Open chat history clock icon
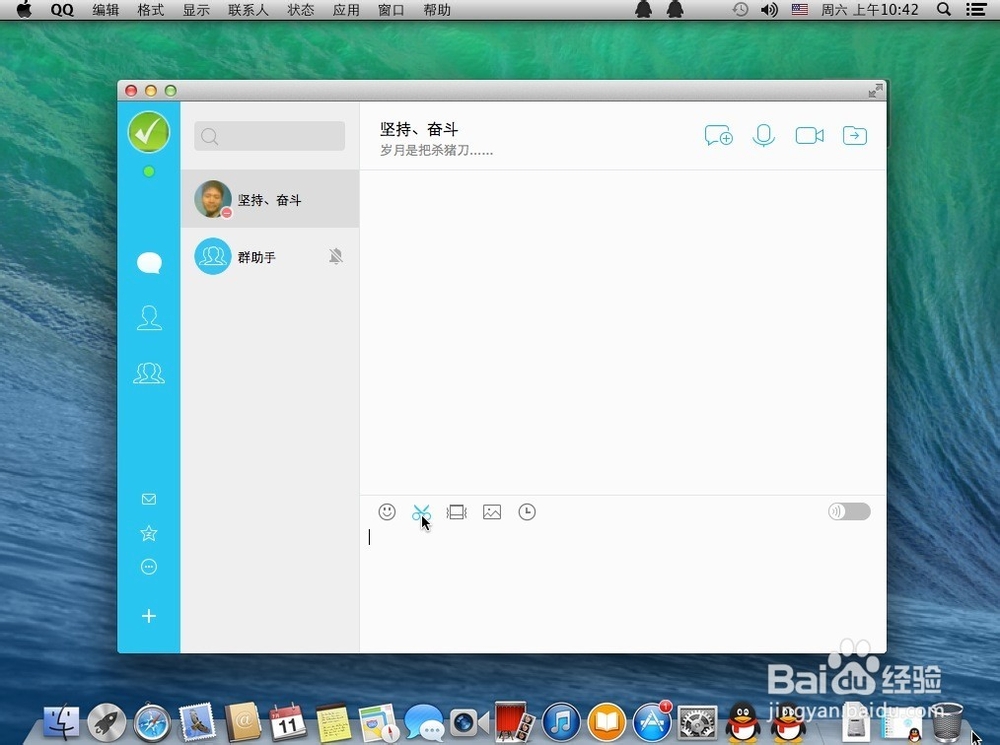 [x=527, y=512]
